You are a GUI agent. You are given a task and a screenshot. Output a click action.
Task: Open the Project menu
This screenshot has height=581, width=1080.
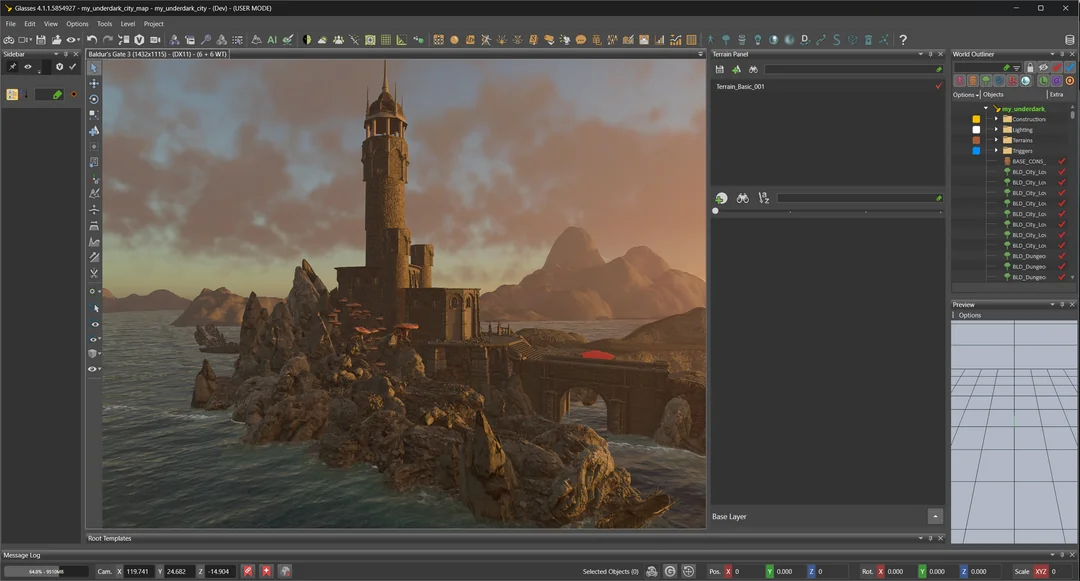click(154, 23)
